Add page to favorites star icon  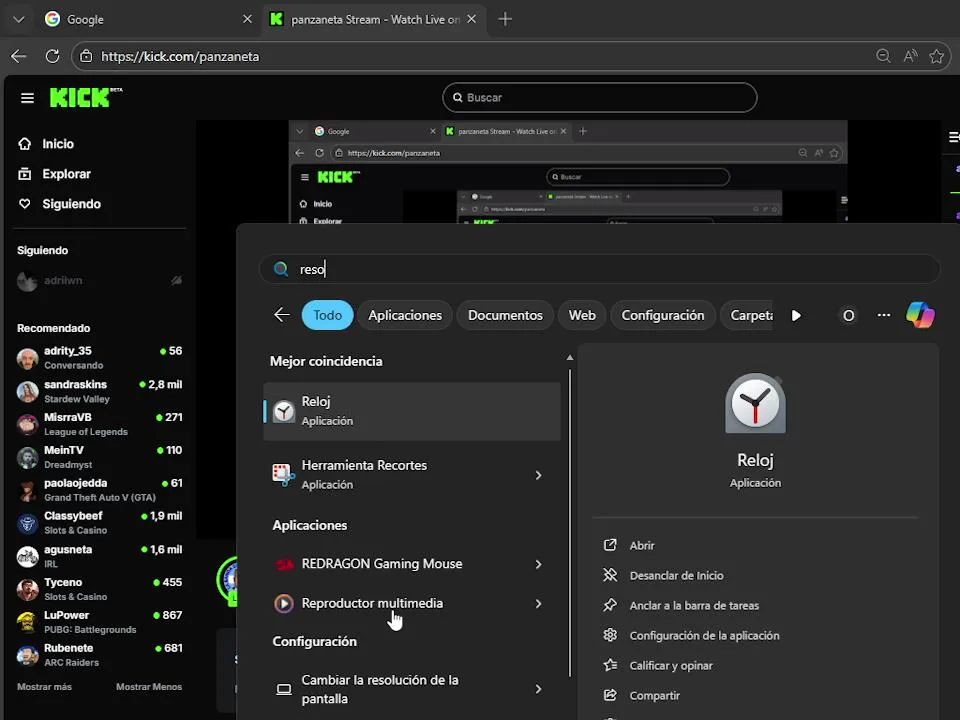[936, 56]
